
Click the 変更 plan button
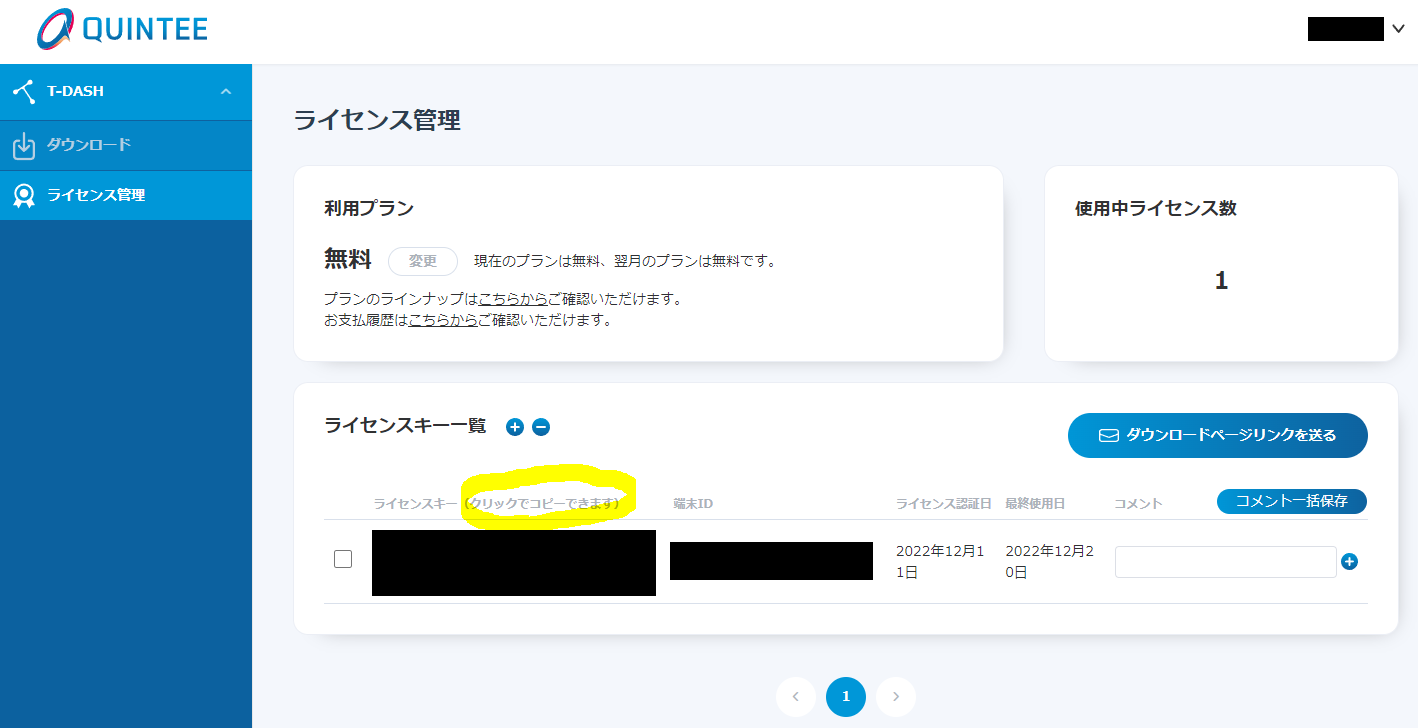(423, 261)
